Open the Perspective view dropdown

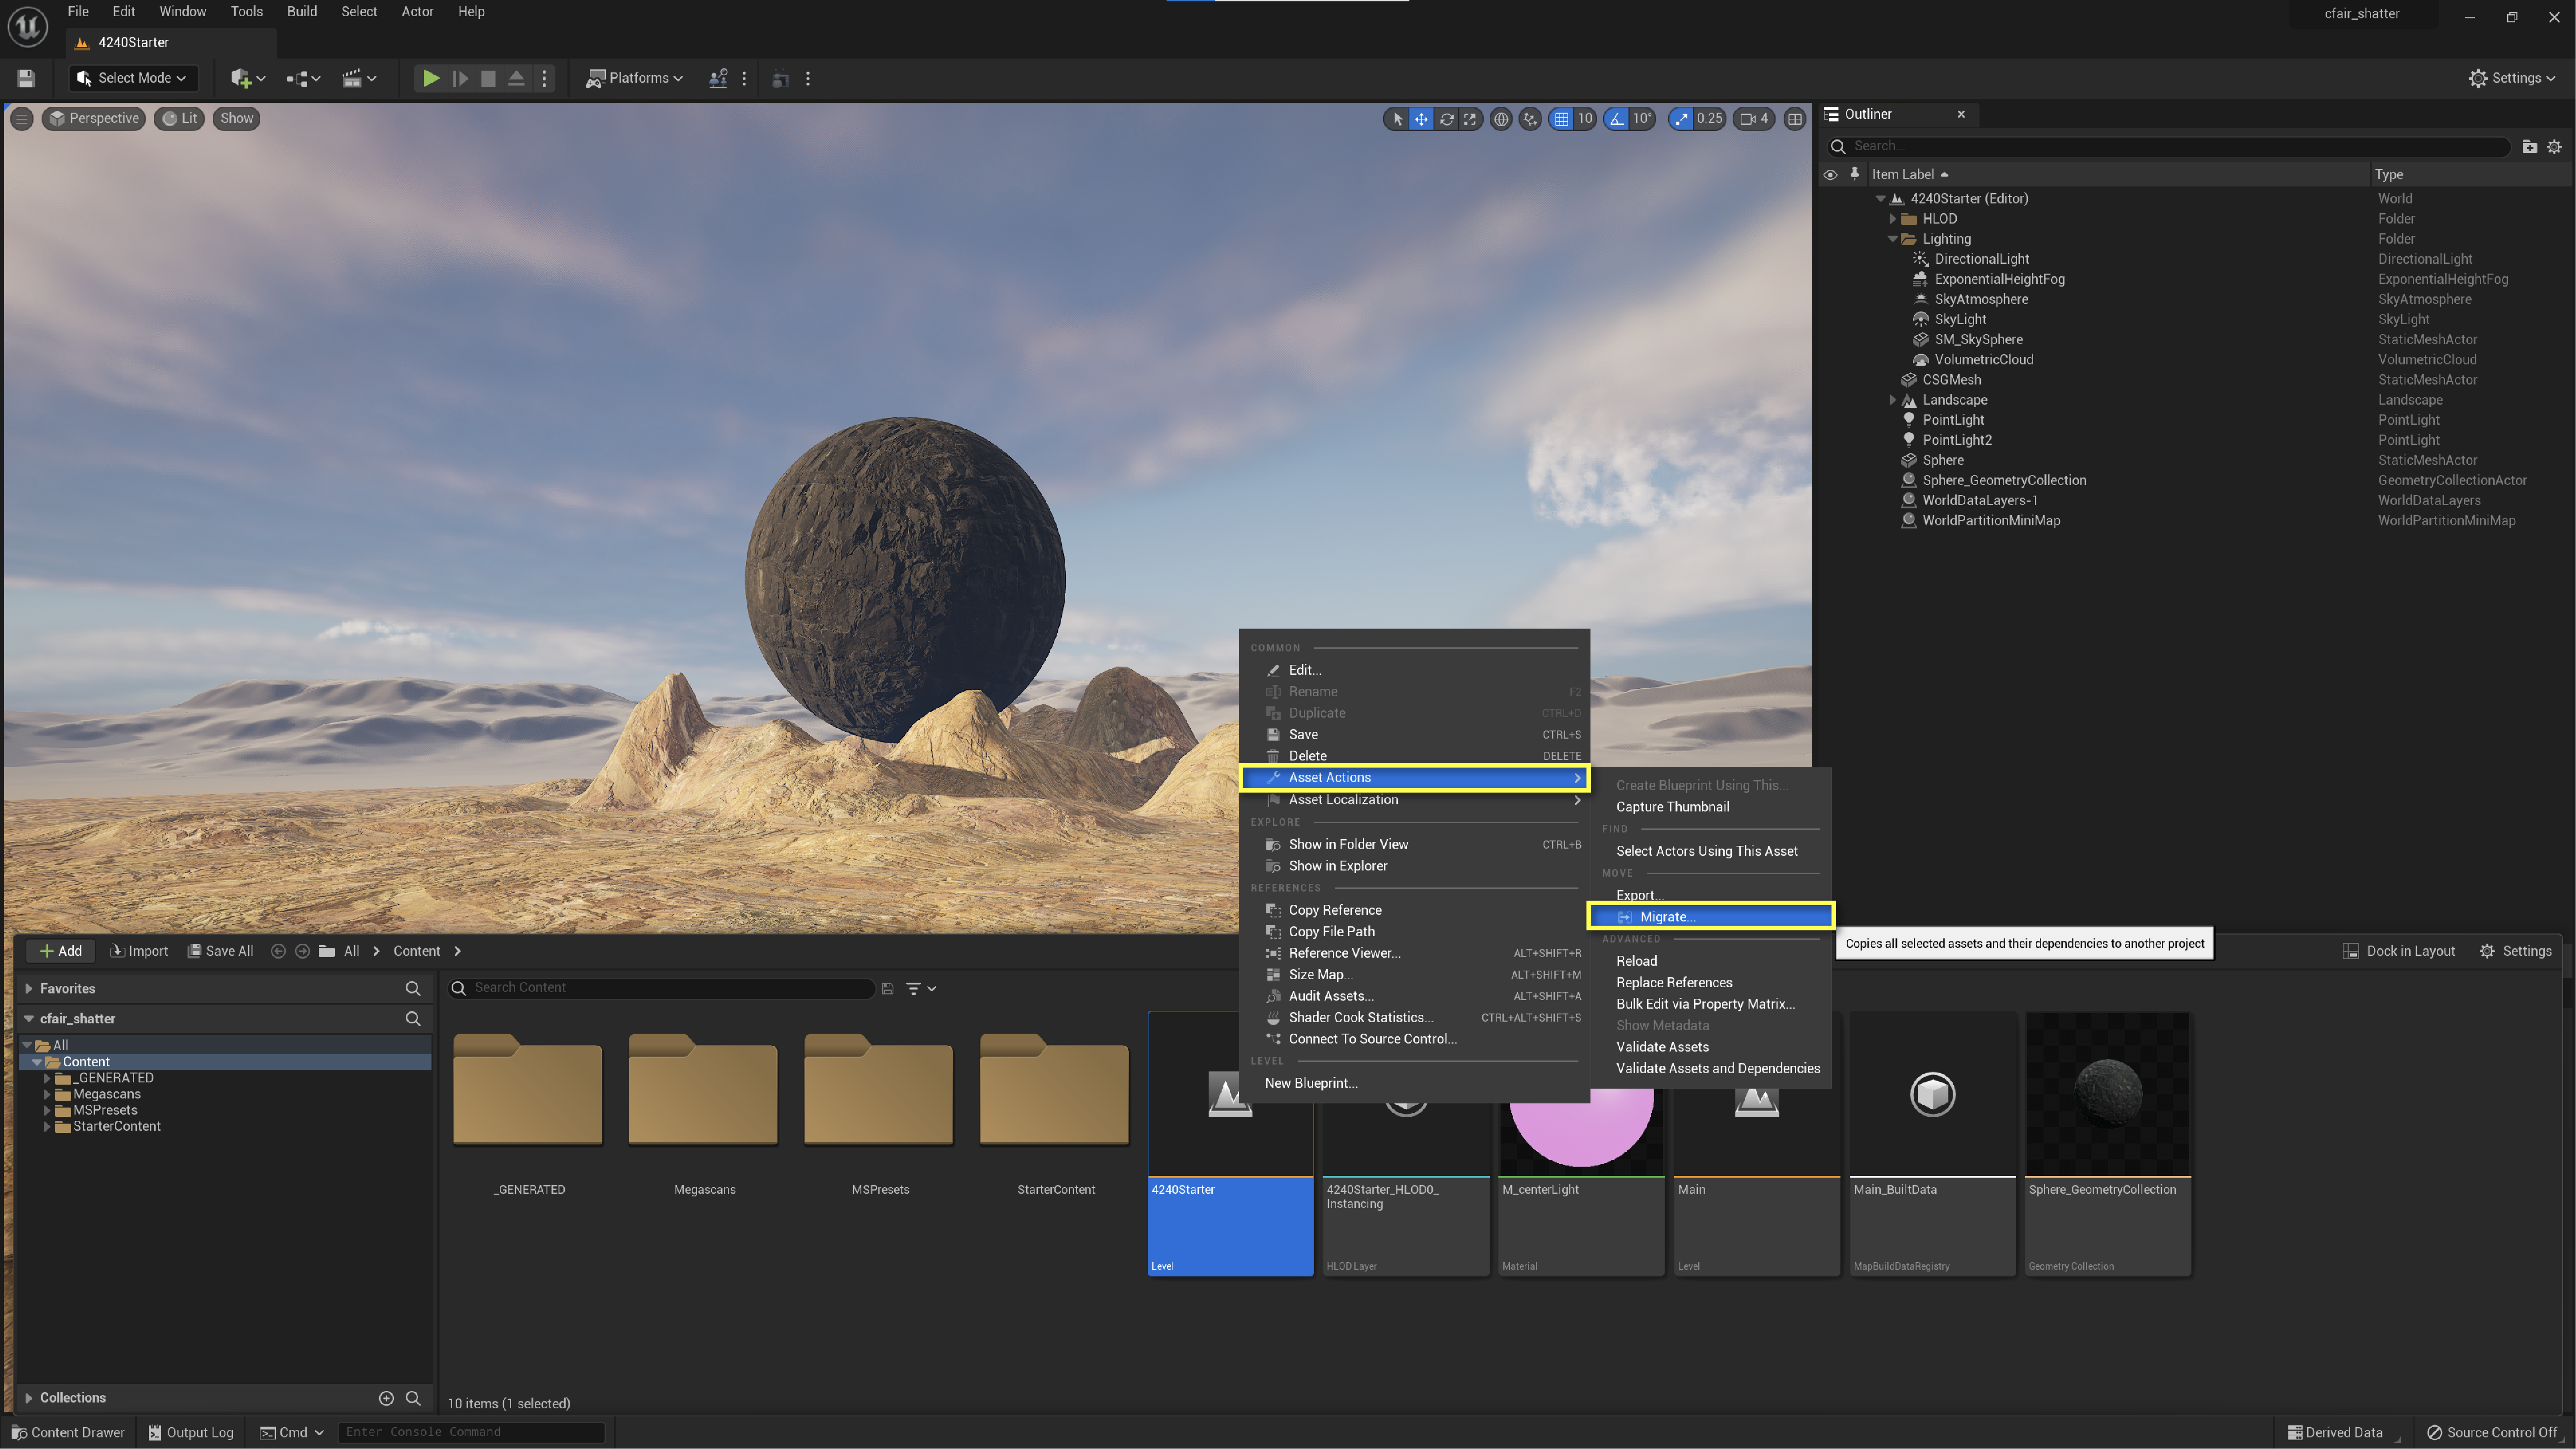[94, 119]
